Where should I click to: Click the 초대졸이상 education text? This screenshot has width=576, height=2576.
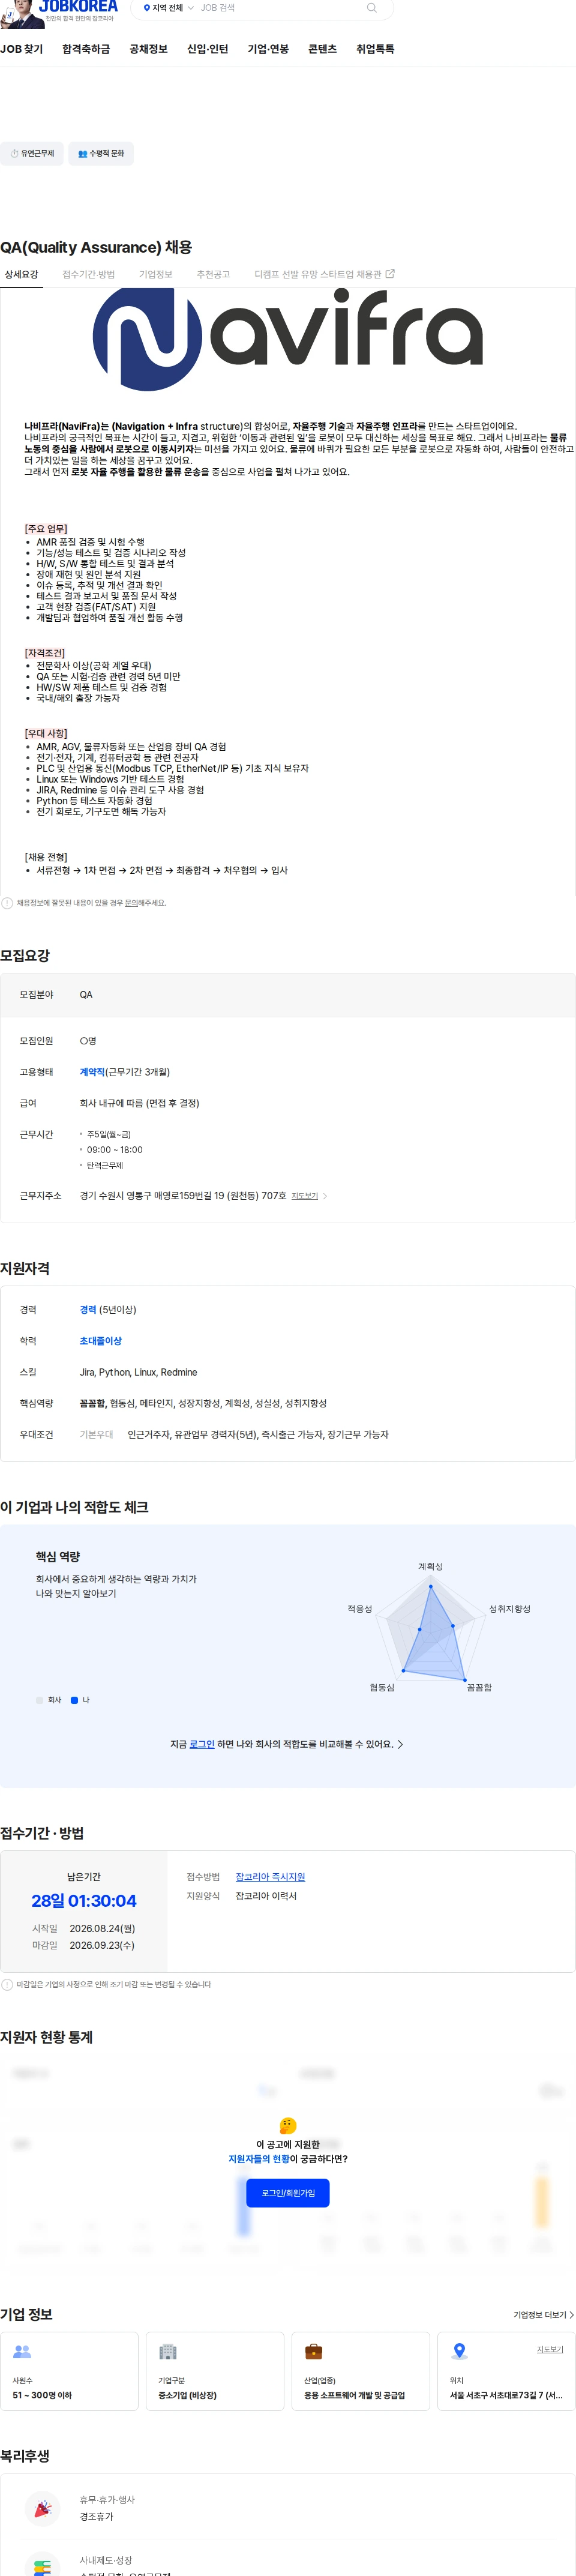[x=101, y=1341]
